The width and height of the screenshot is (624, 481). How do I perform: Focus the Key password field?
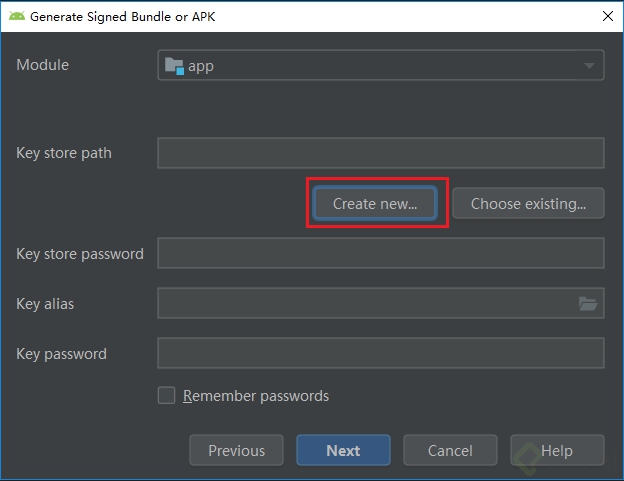381,353
